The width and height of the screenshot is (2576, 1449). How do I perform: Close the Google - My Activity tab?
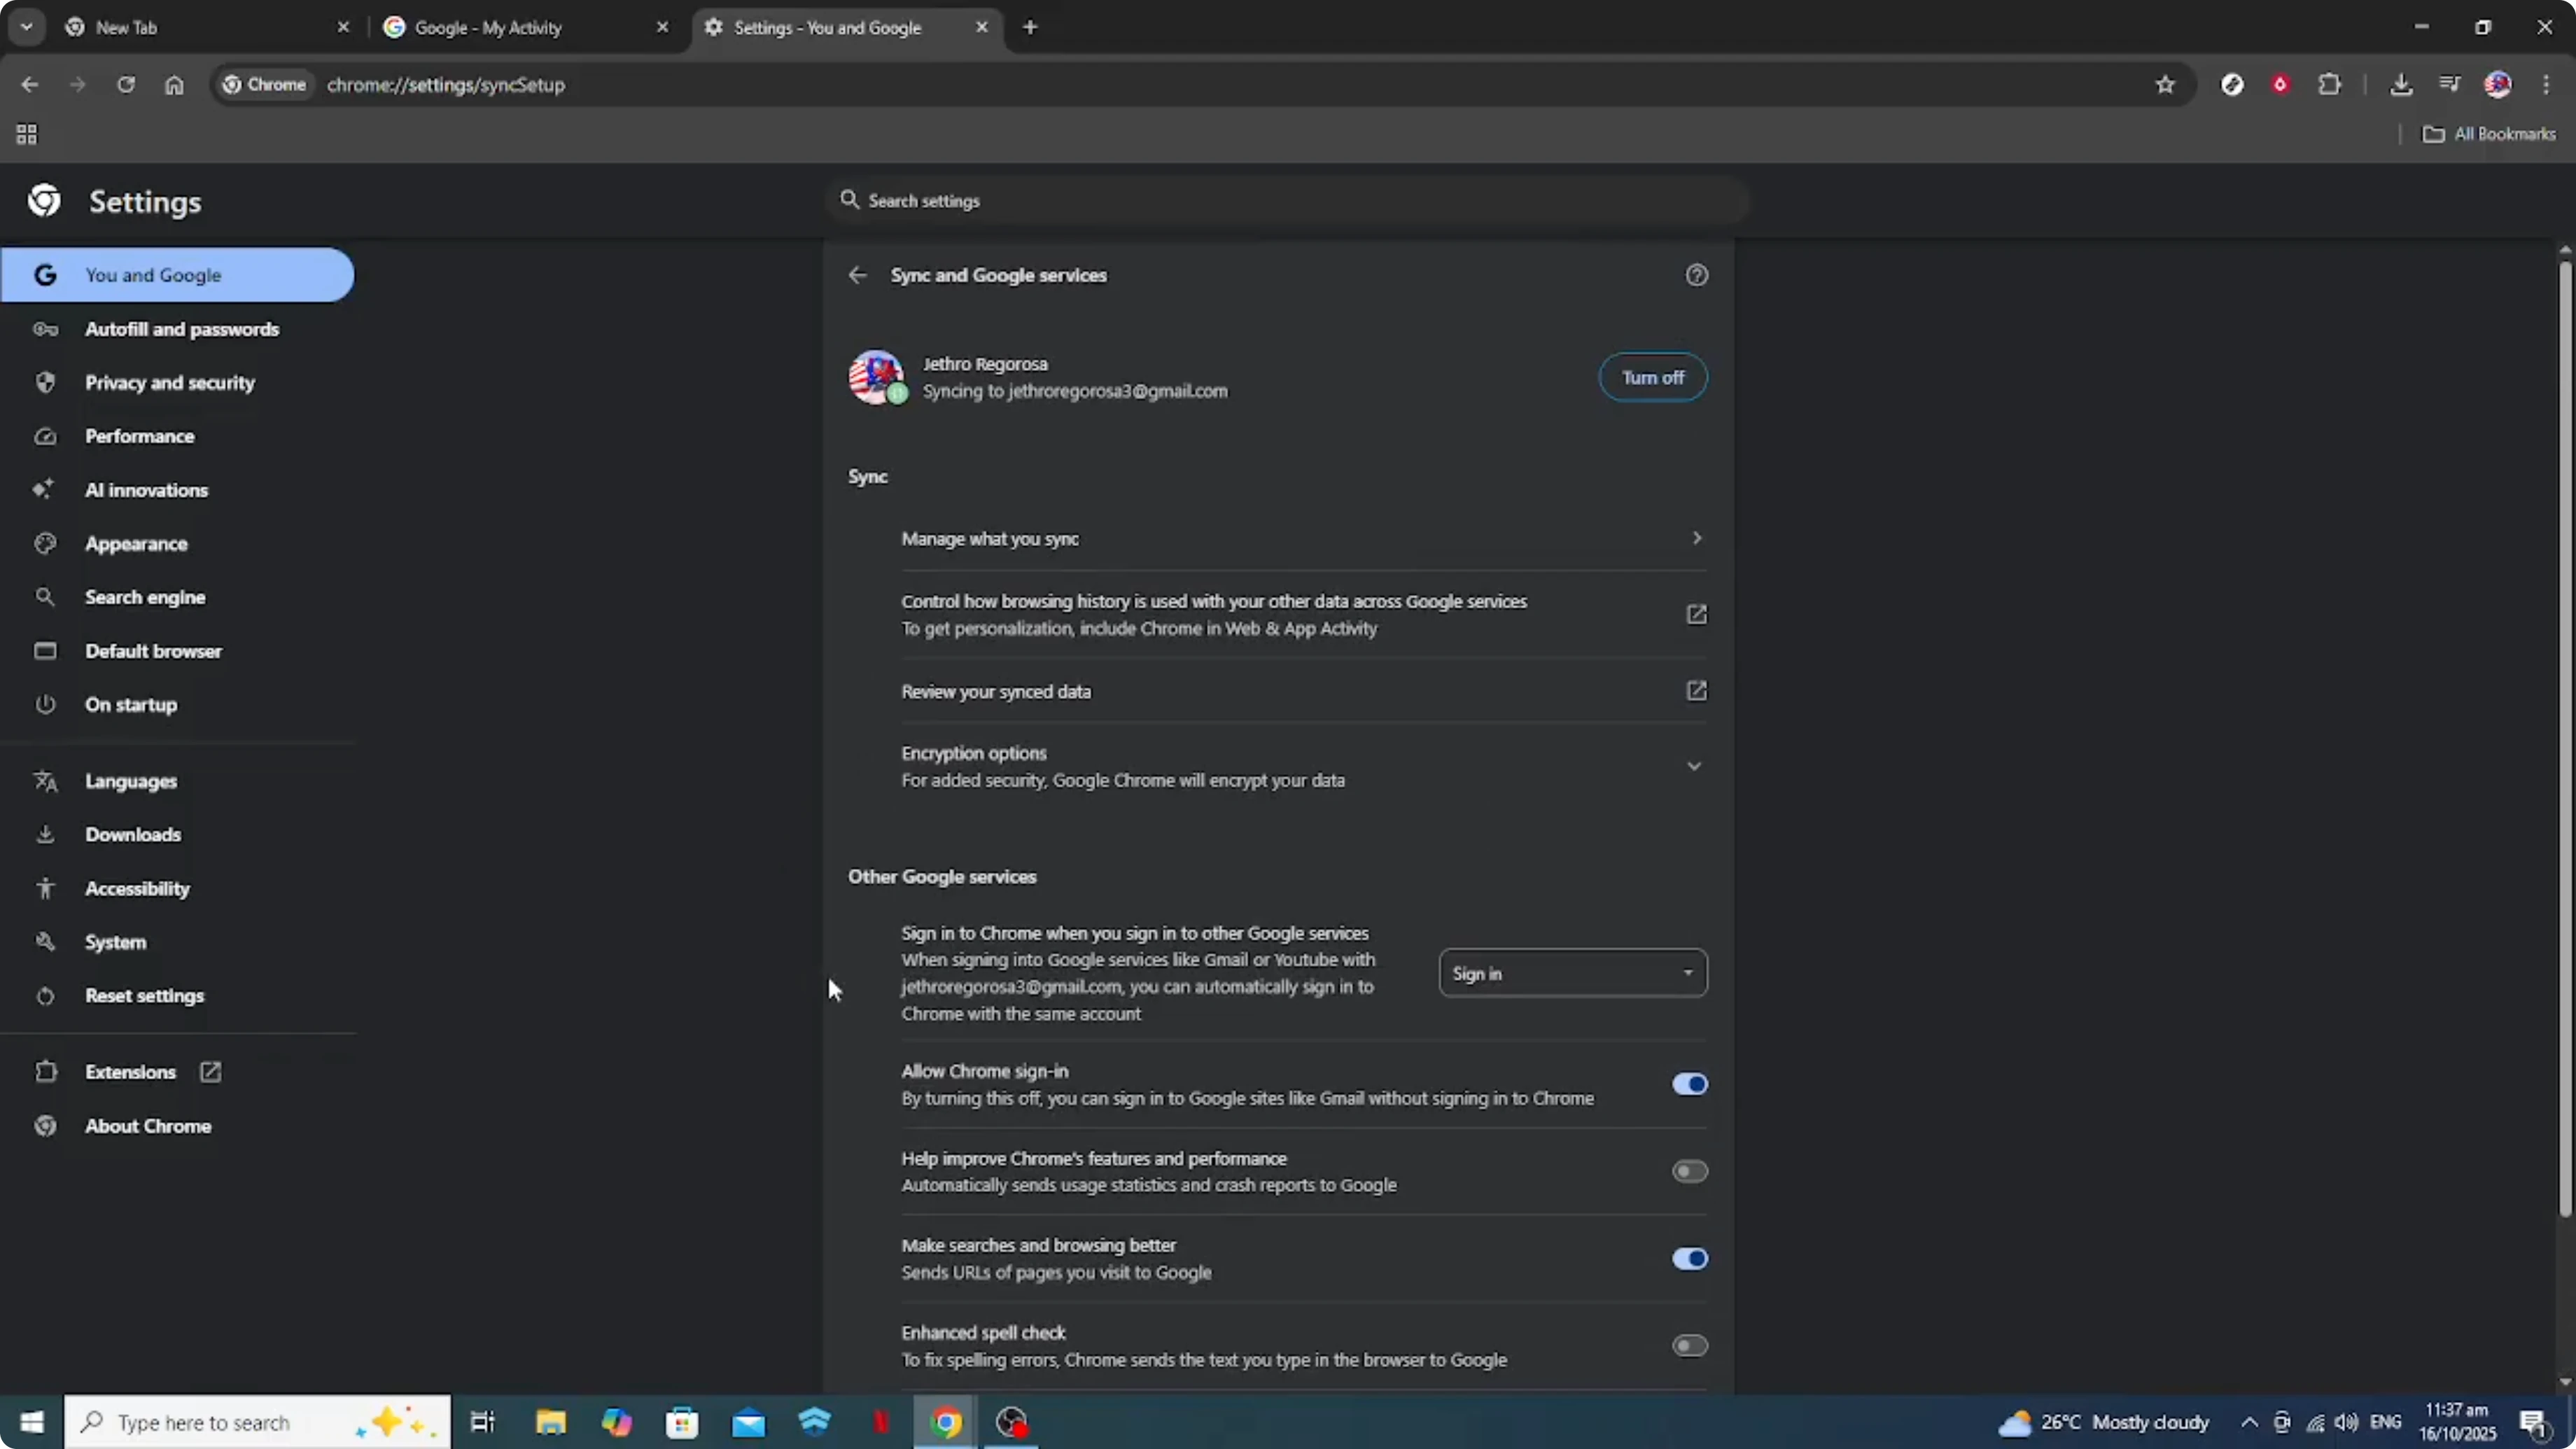[662, 27]
